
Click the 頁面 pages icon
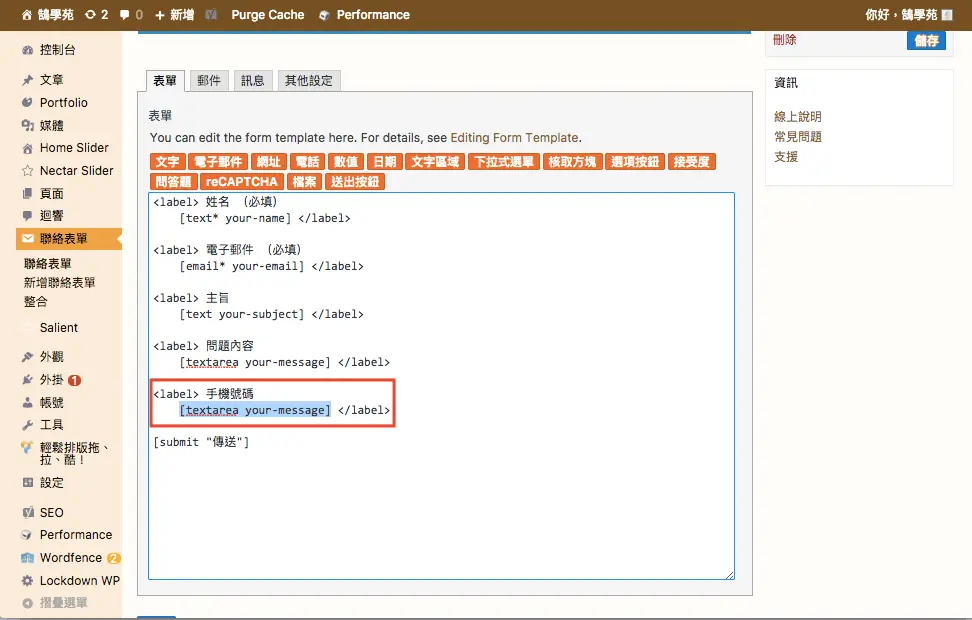coord(27,193)
